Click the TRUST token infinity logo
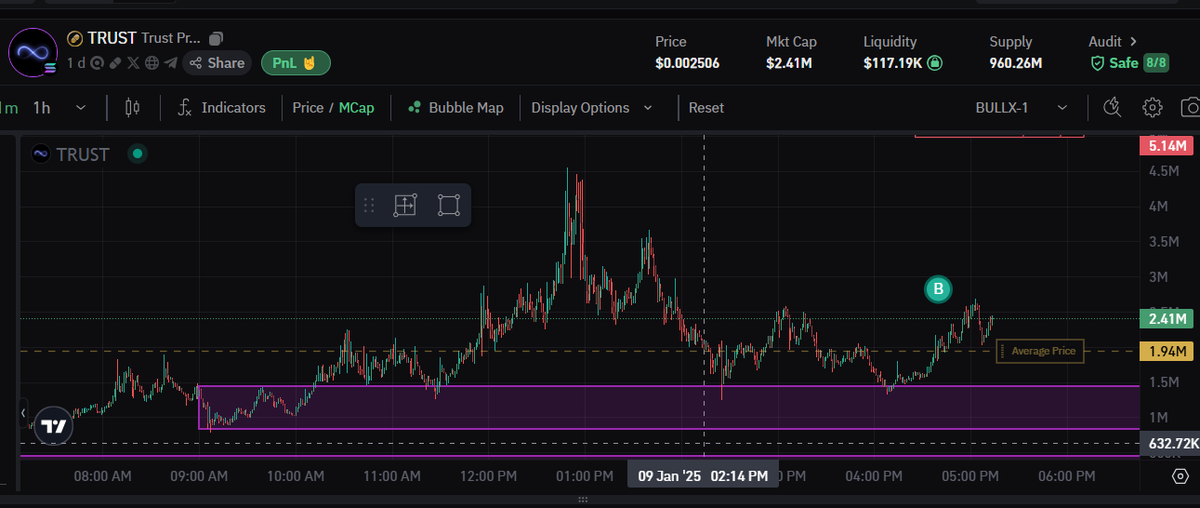Image resolution: width=1200 pixels, height=508 pixels. coord(33,53)
